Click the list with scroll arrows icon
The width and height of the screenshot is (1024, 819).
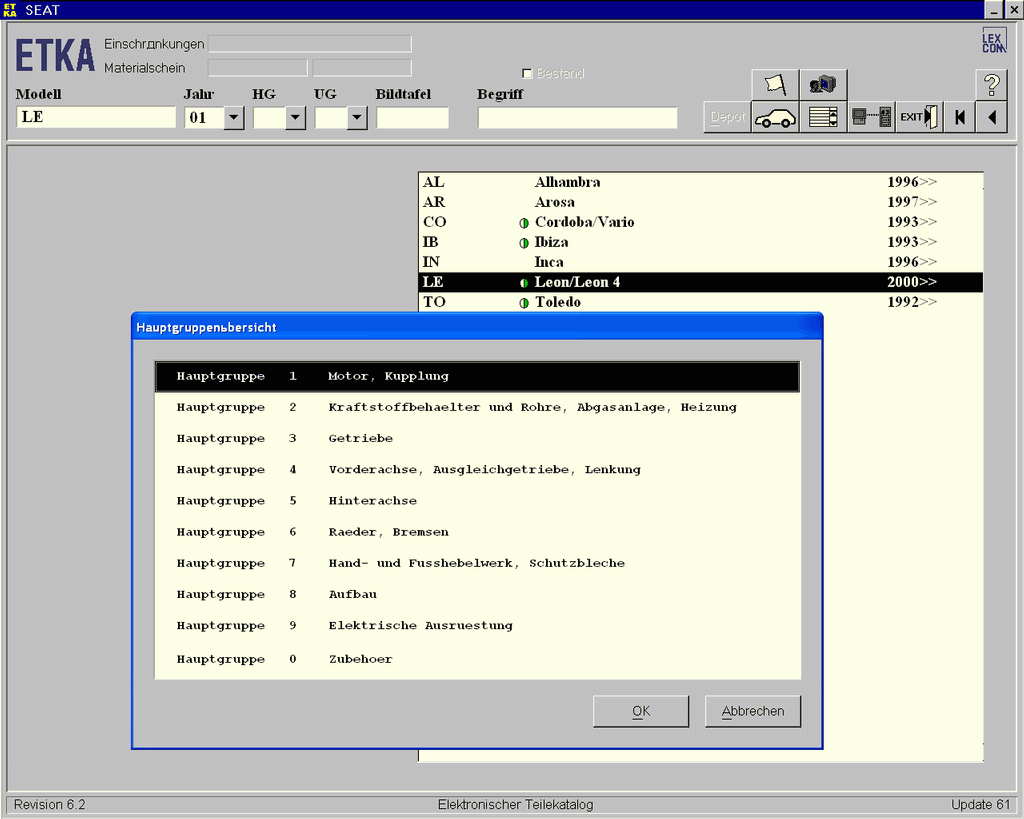pos(823,118)
